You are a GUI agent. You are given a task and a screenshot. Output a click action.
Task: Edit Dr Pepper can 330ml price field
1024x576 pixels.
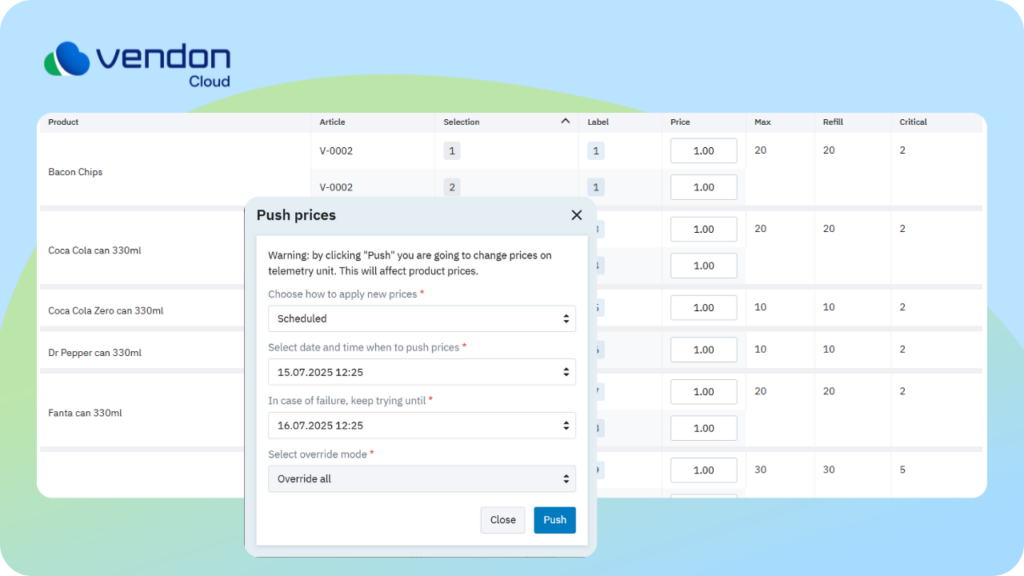pos(703,349)
